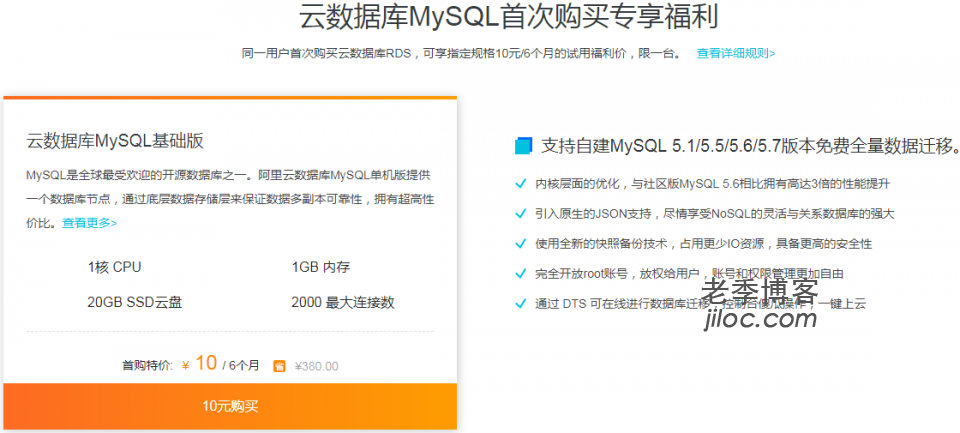
Task: Click the 20GB SSD云盘 spec text
Action: (x=135, y=302)
